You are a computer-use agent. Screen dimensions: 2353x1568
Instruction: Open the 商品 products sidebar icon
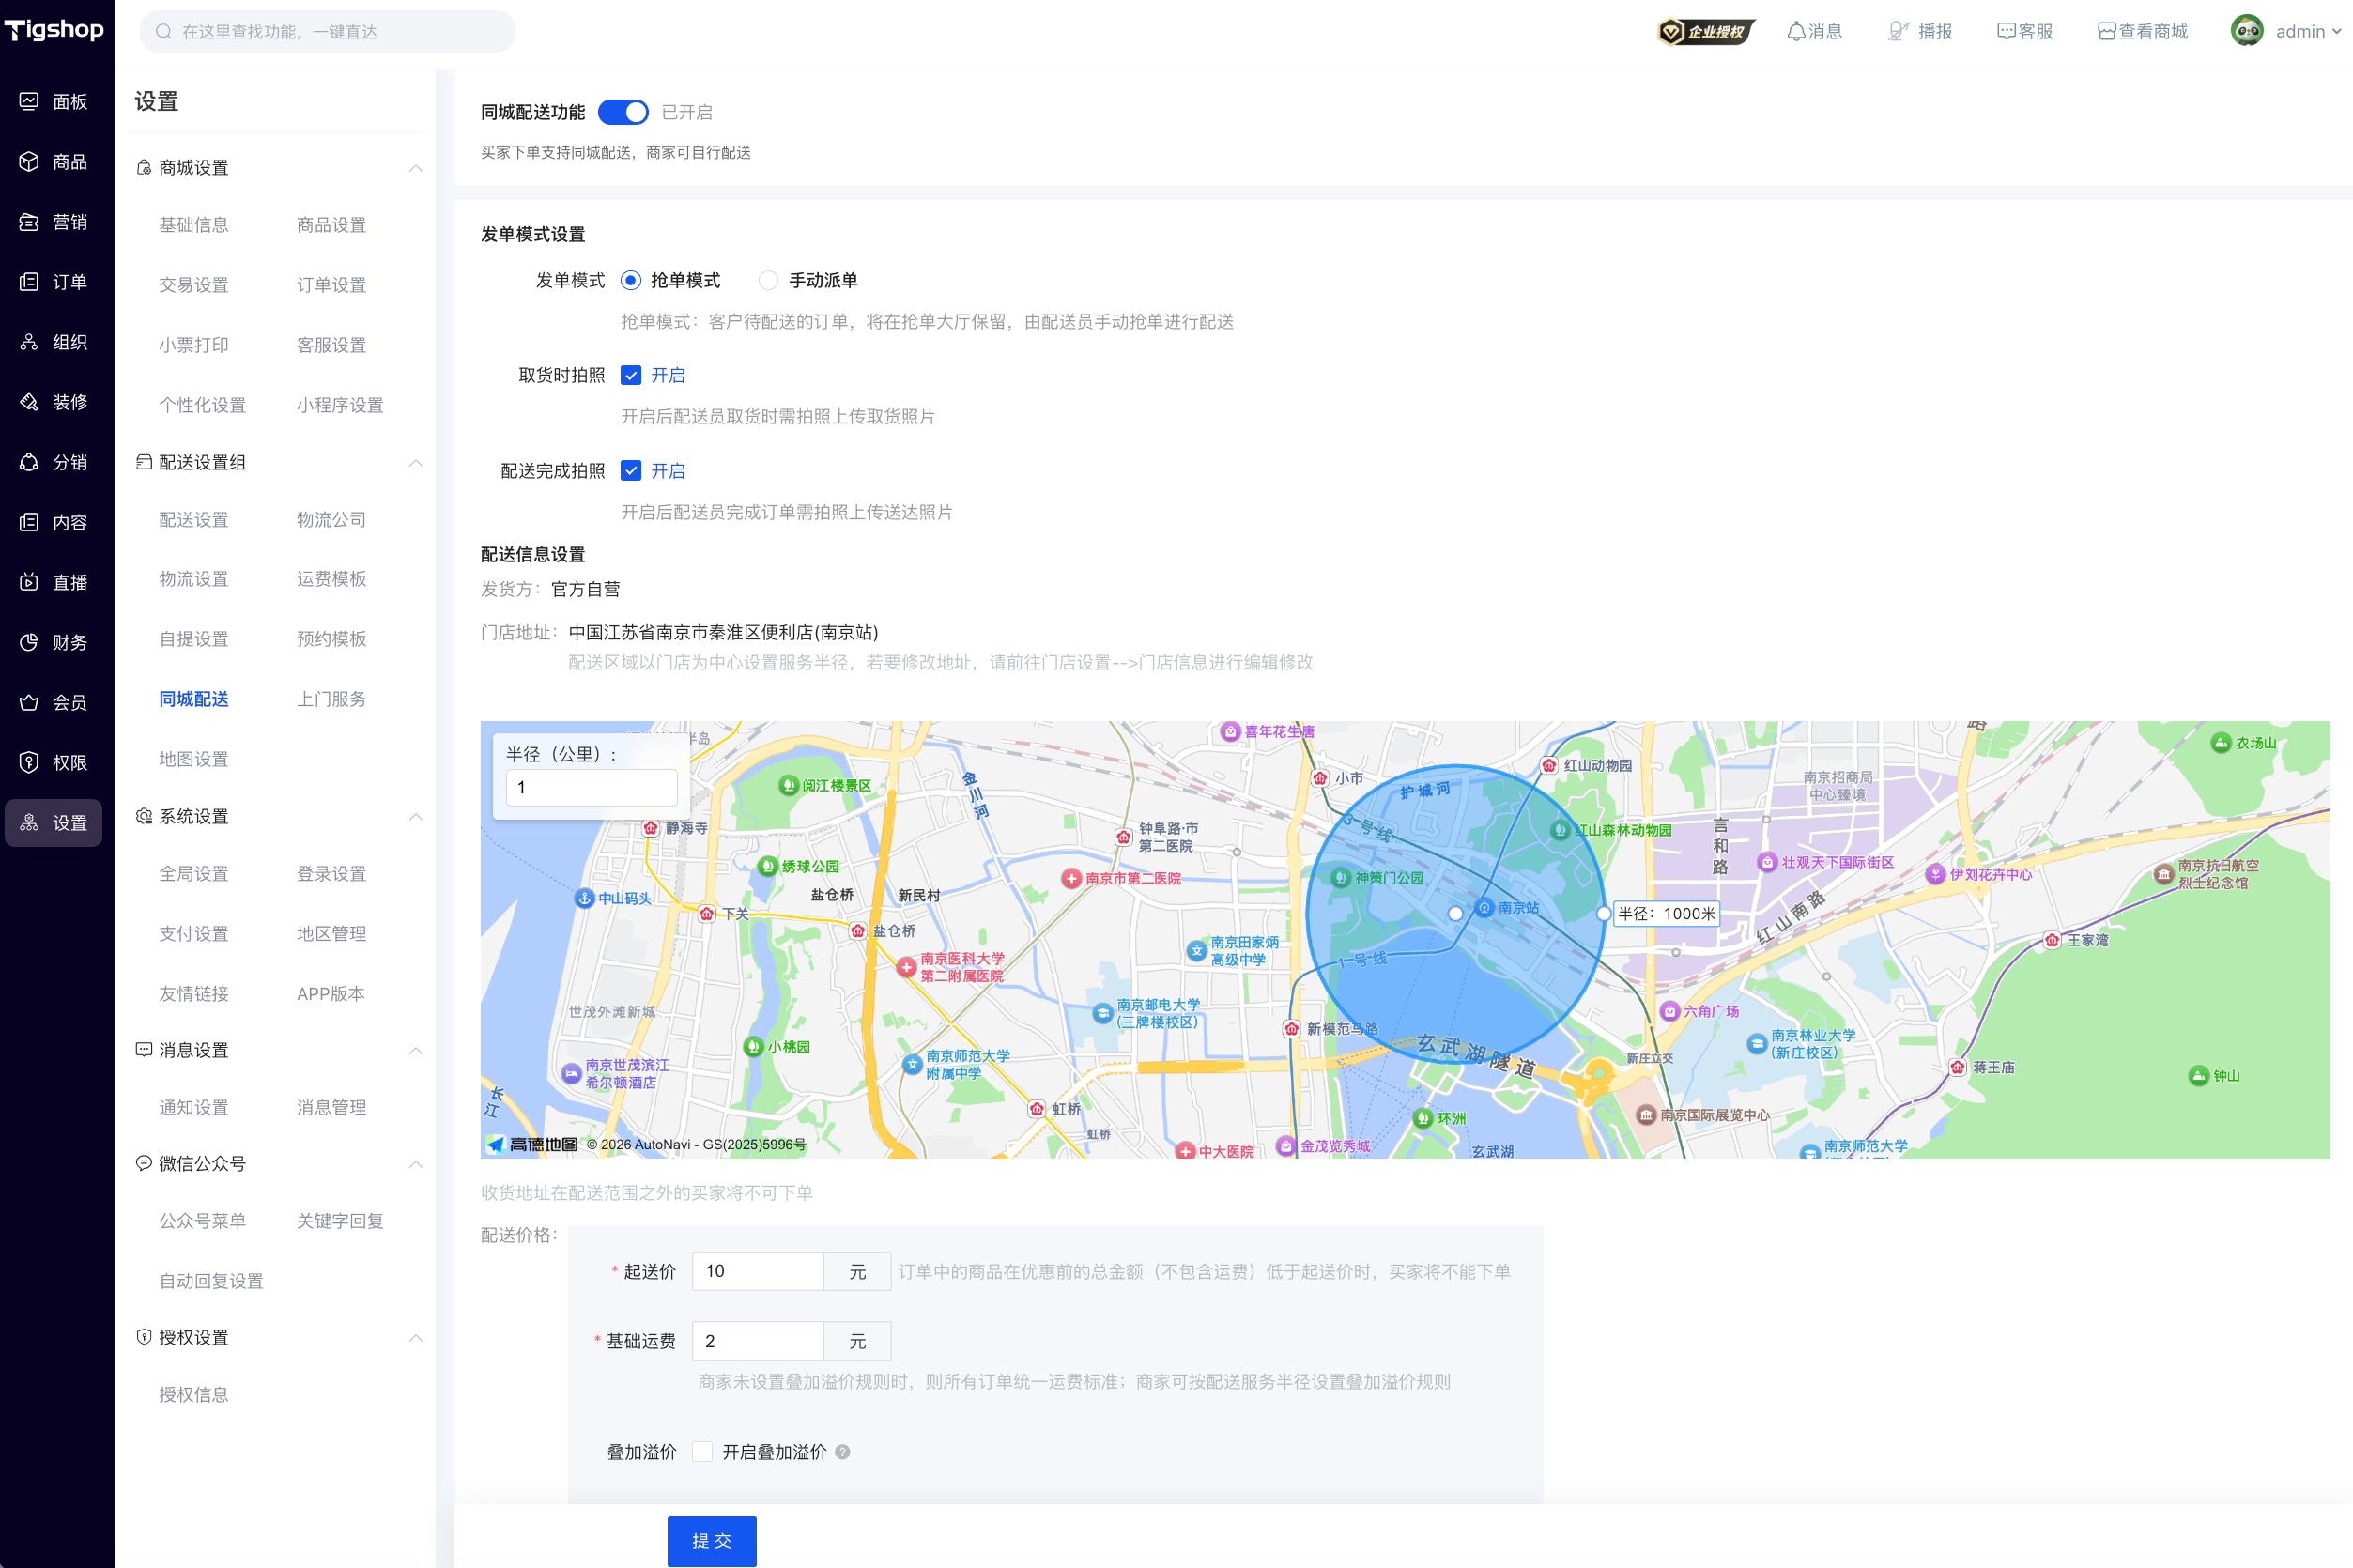click(29, 161)
